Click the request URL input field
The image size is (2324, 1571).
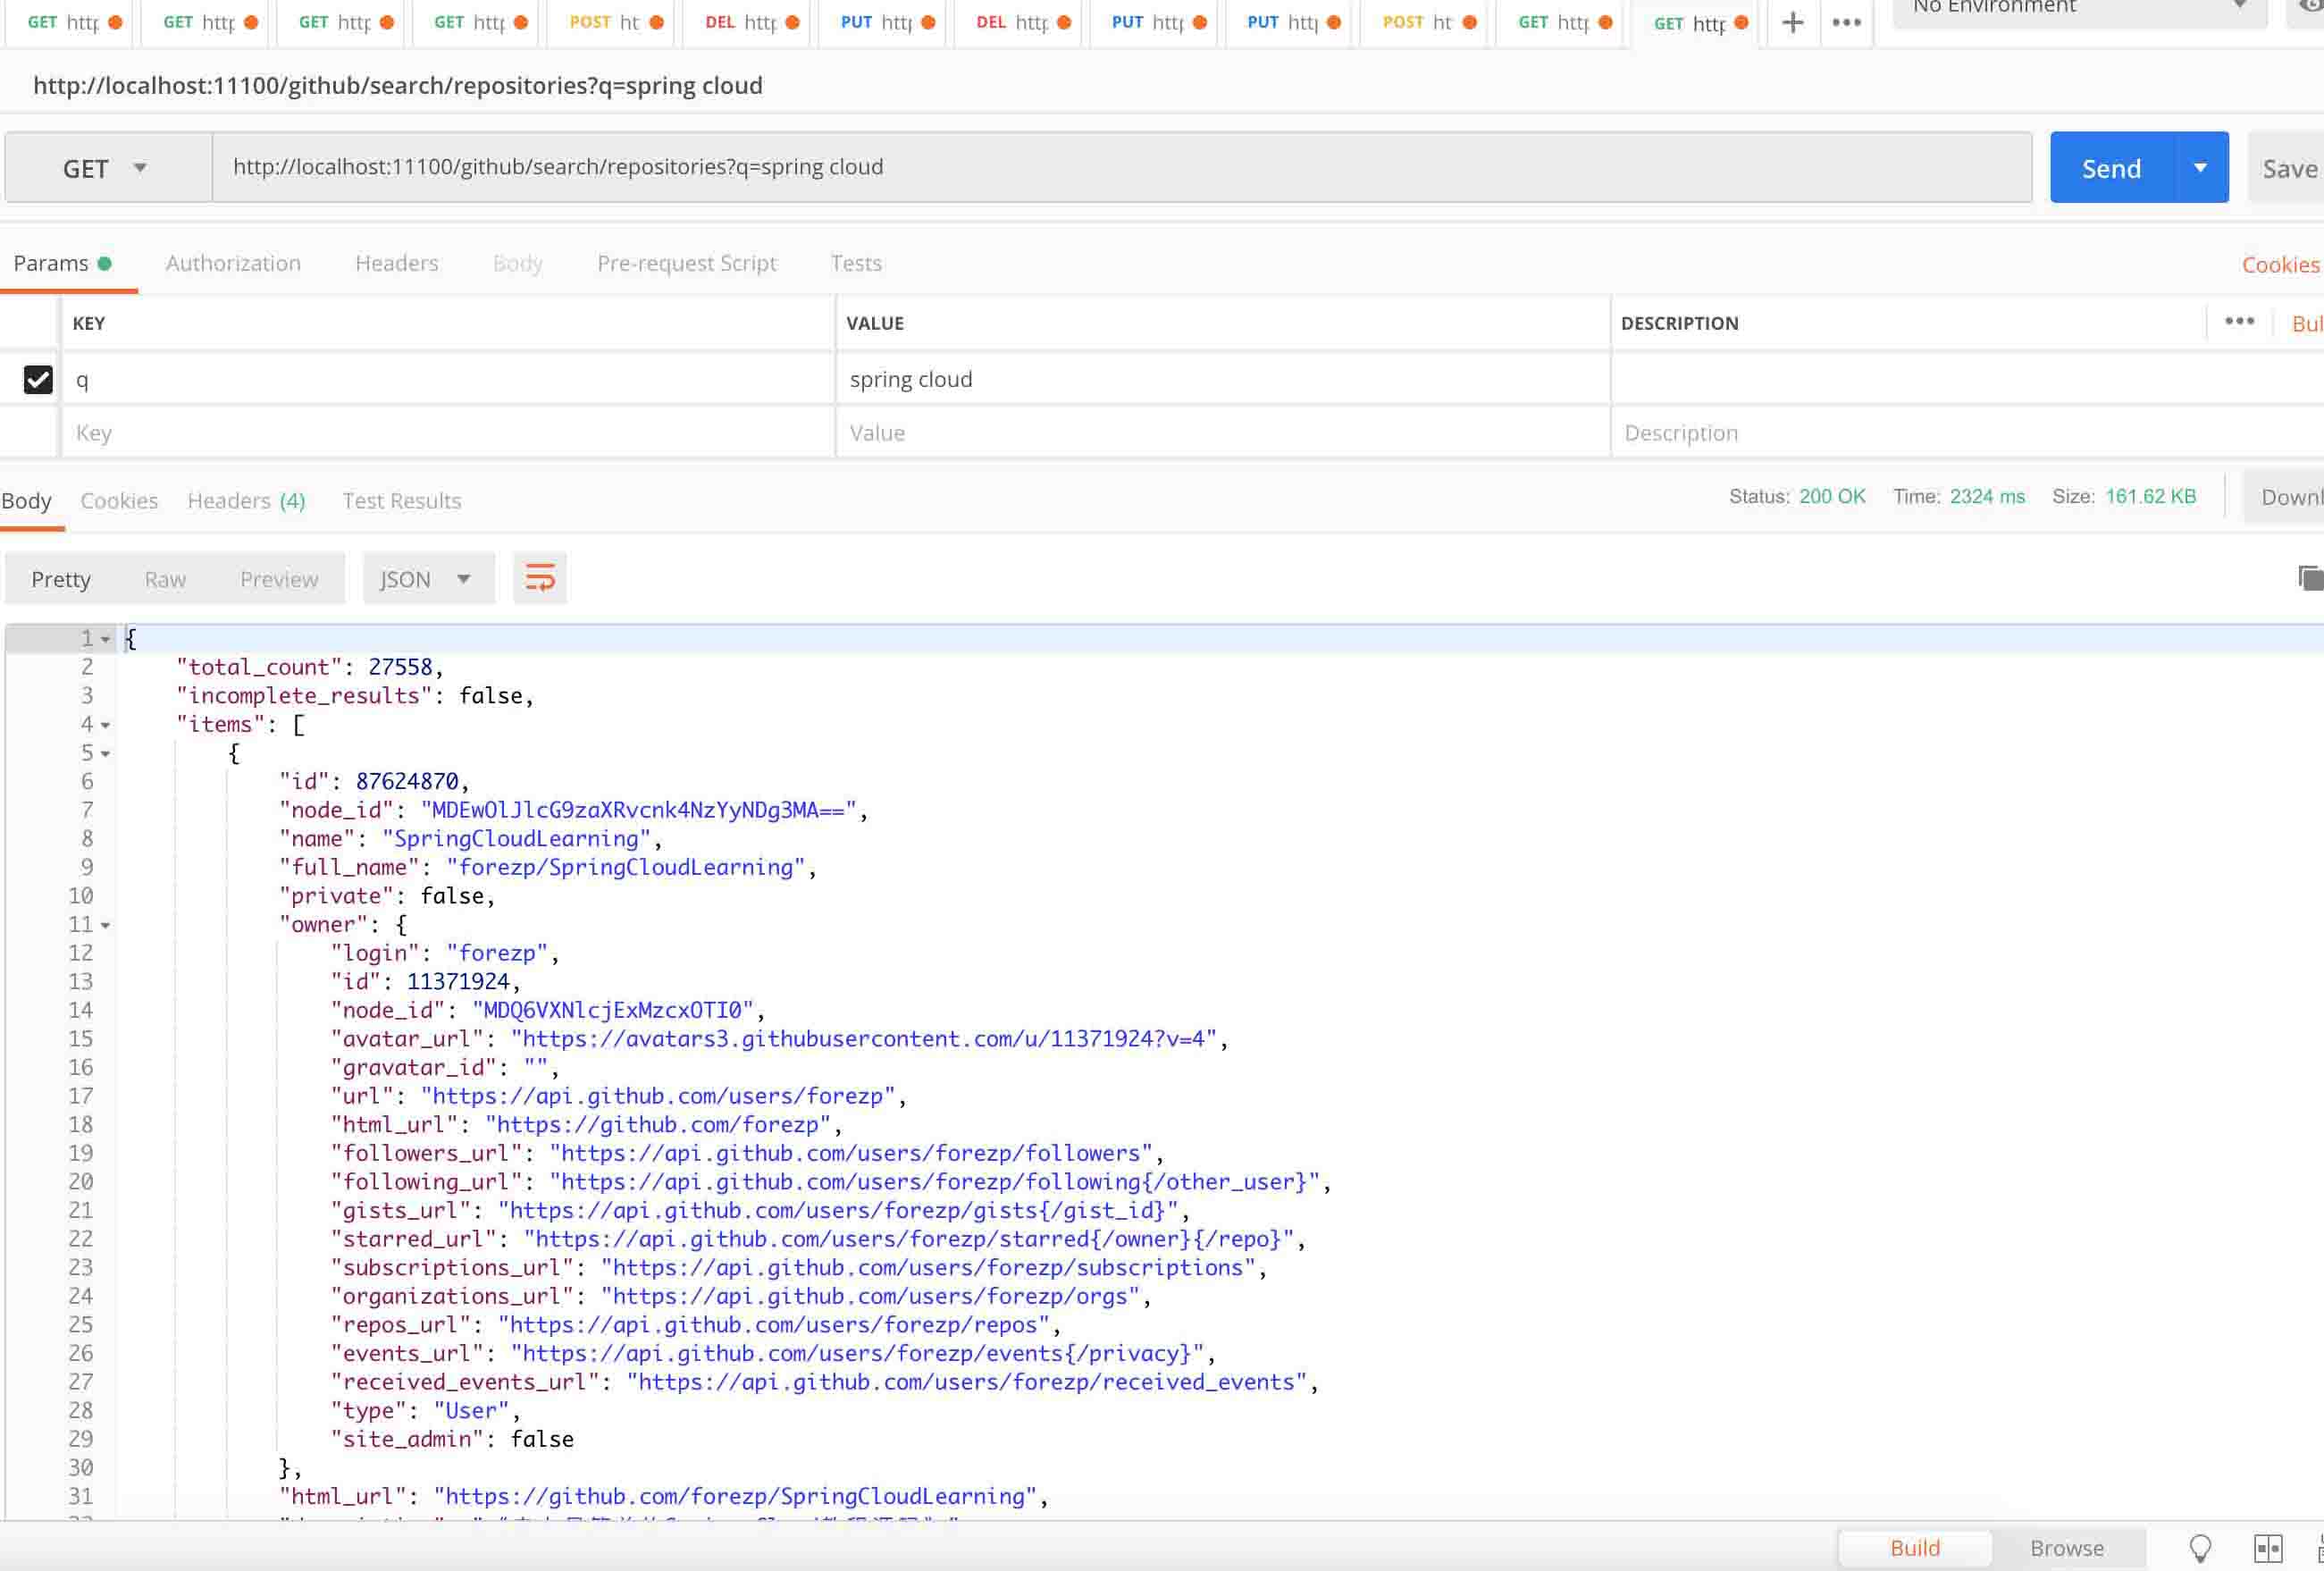(1120, 167)
